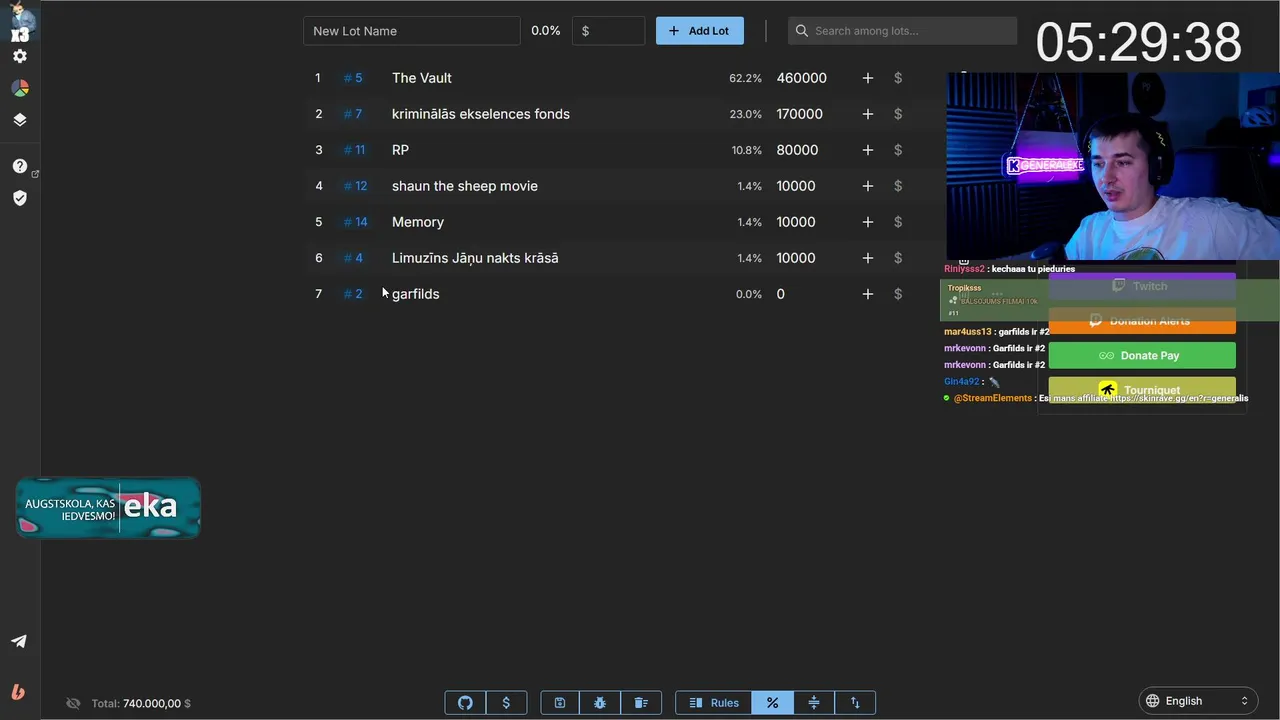Toggle total visibility eye icon
This screenshot has height=720, width=1280.
point(73,704)
